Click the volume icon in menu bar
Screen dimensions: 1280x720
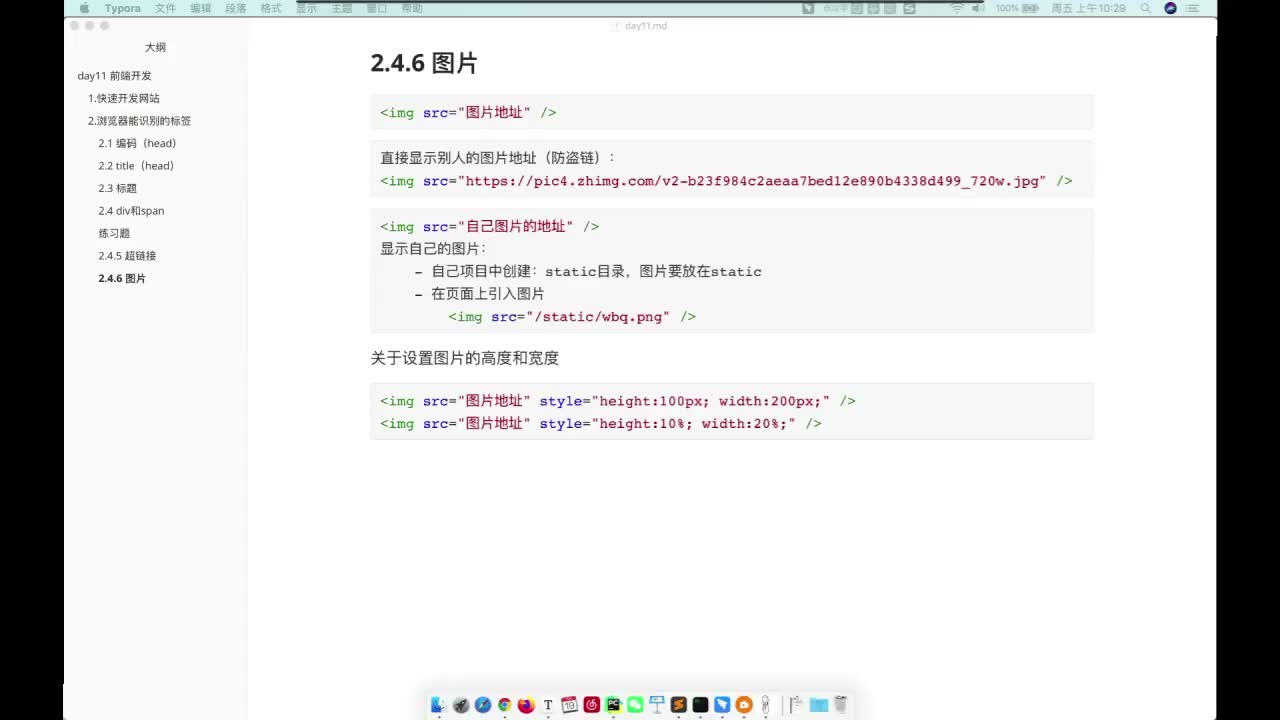[x=978, y=8]
